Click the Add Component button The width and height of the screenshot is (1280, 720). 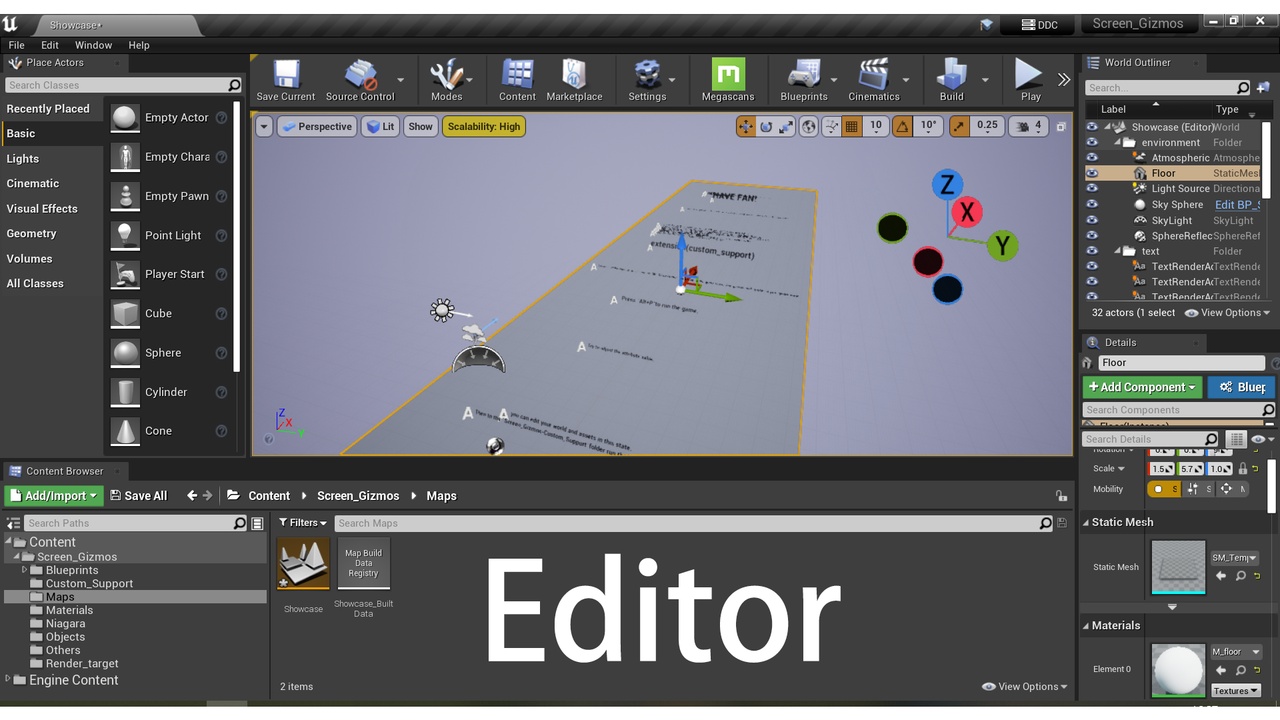(x=1141, y=387)
